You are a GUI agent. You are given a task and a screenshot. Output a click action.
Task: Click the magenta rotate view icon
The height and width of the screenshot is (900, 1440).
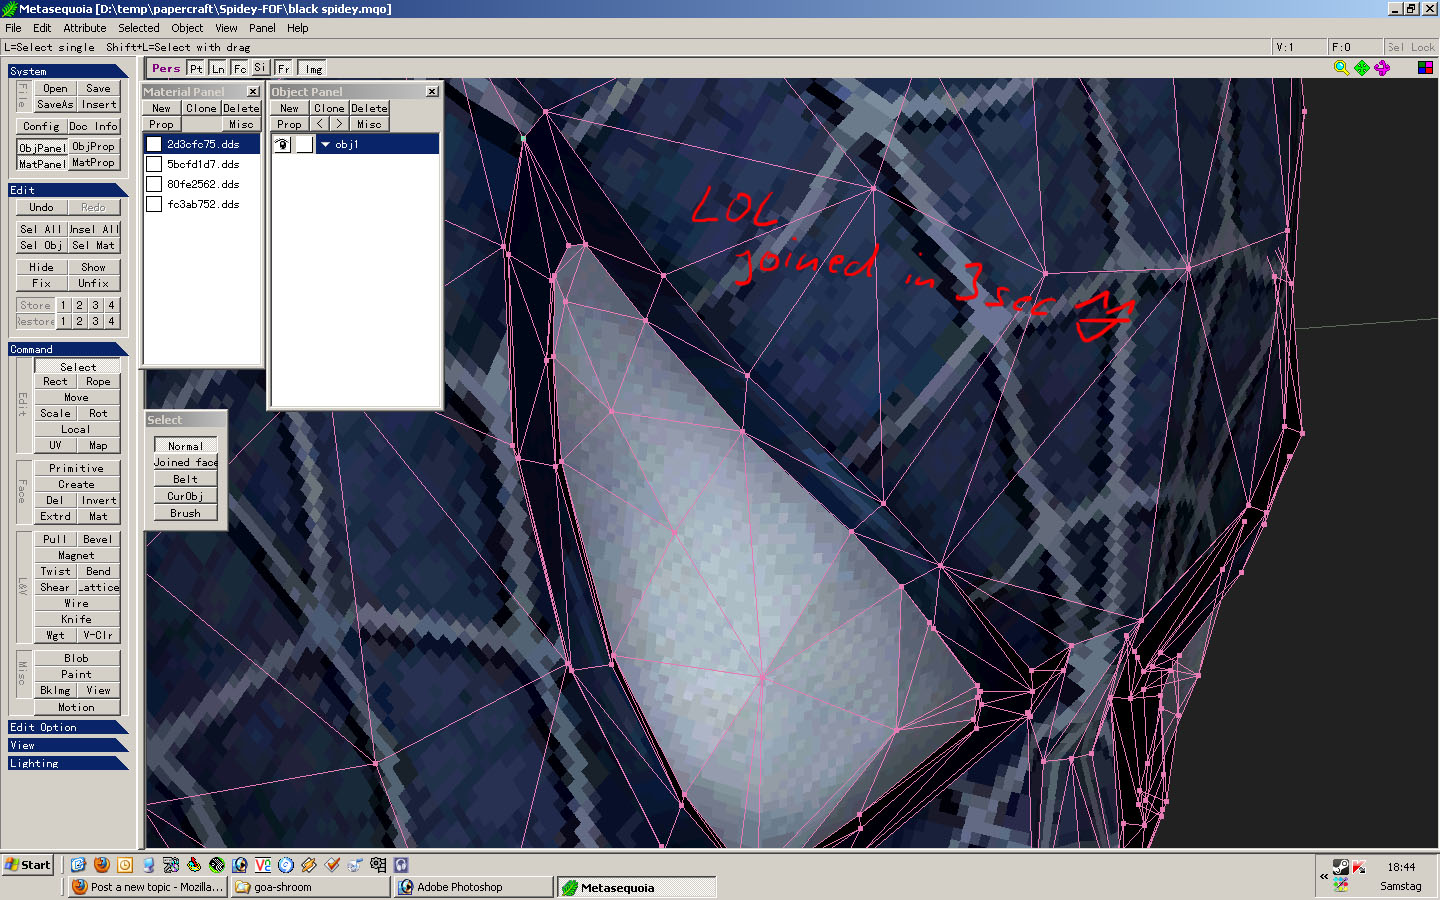click(1382, 68)
